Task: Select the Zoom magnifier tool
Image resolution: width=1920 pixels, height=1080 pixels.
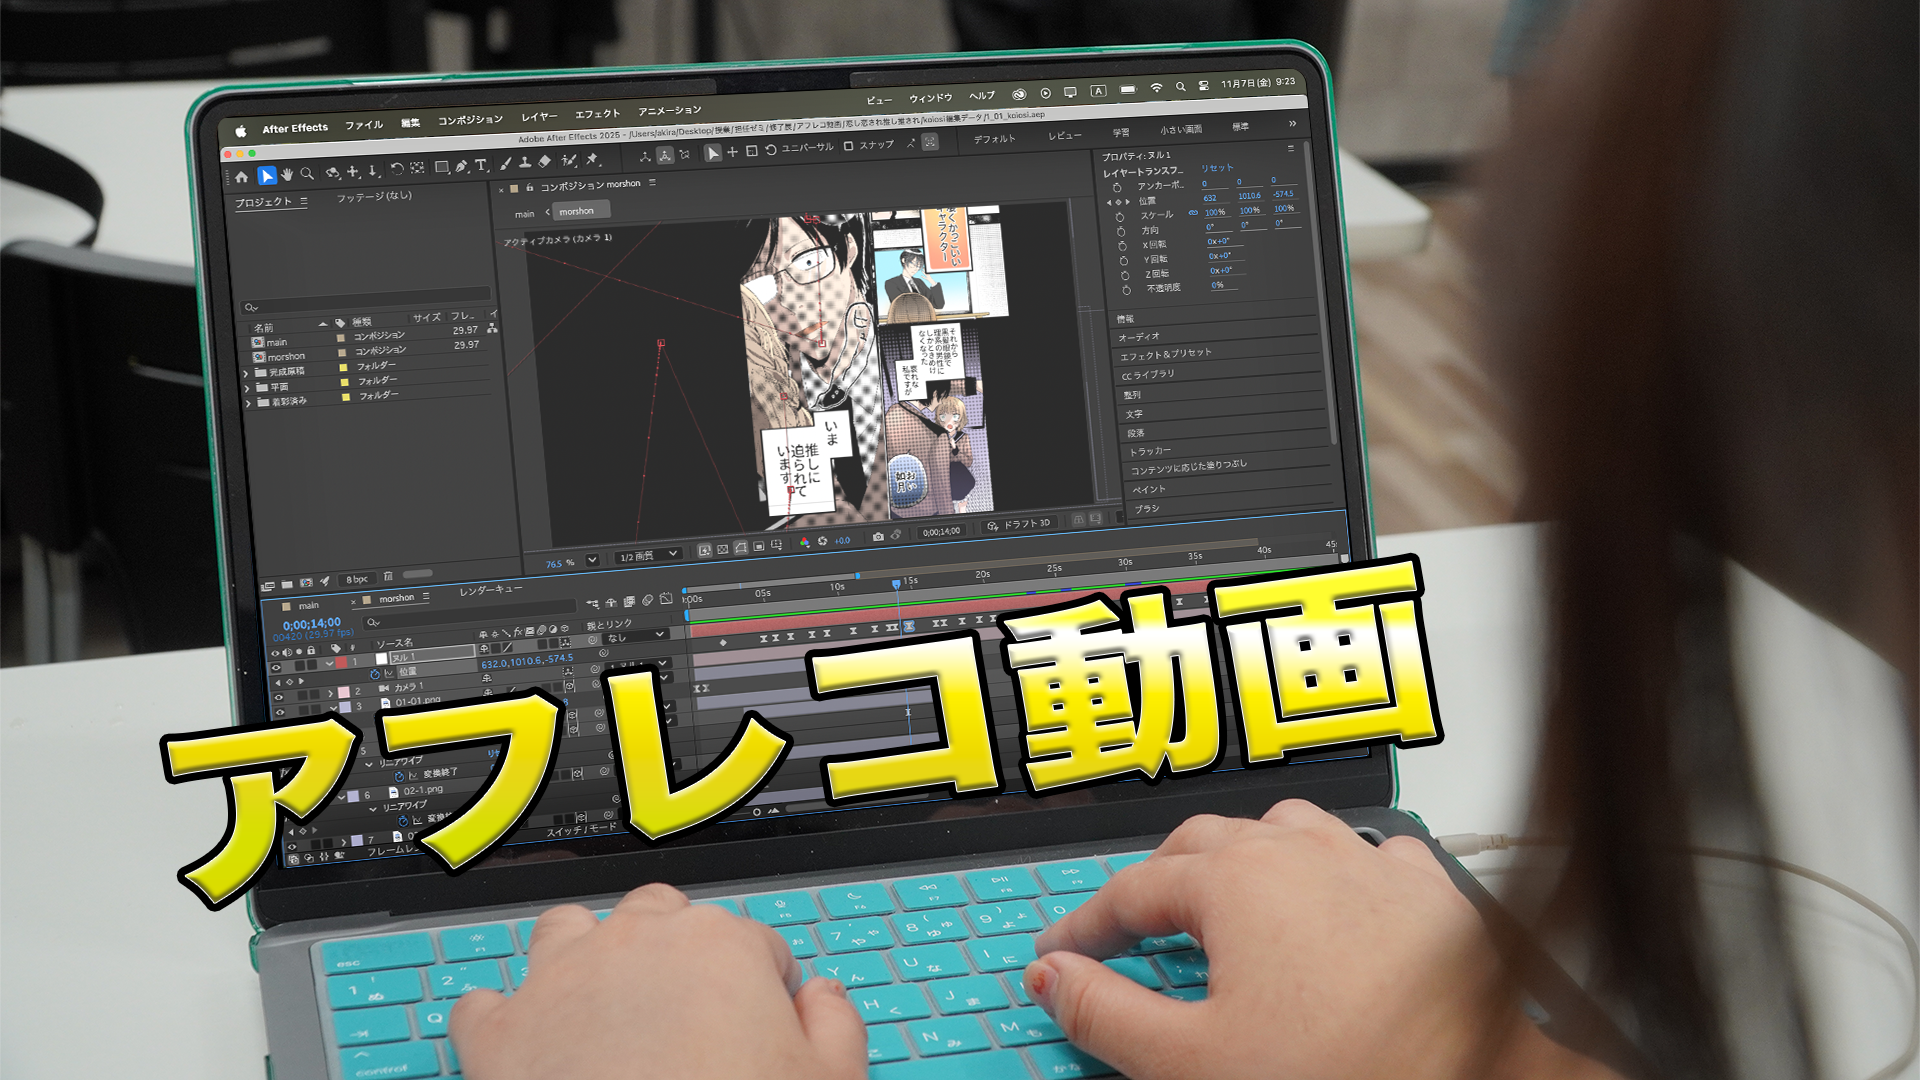Action: click(x=308, y=174)
